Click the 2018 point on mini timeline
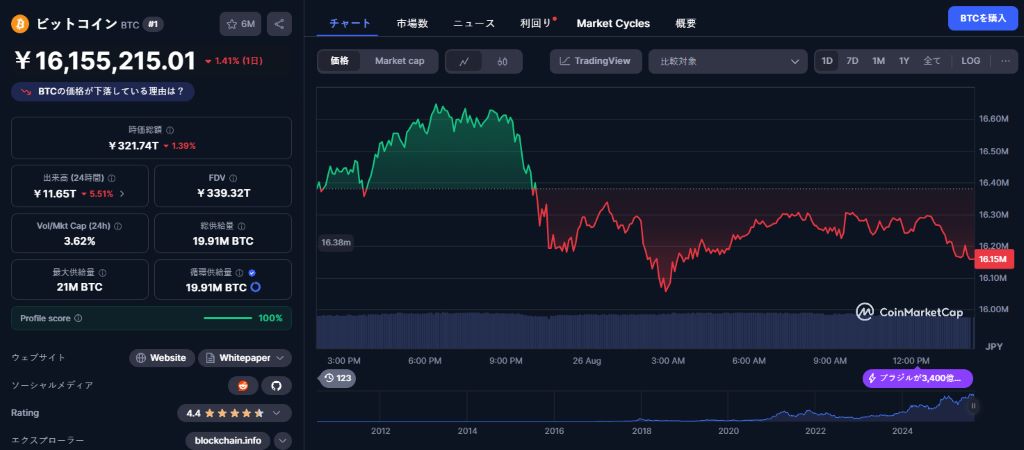1024x450 pixels. 641,431
